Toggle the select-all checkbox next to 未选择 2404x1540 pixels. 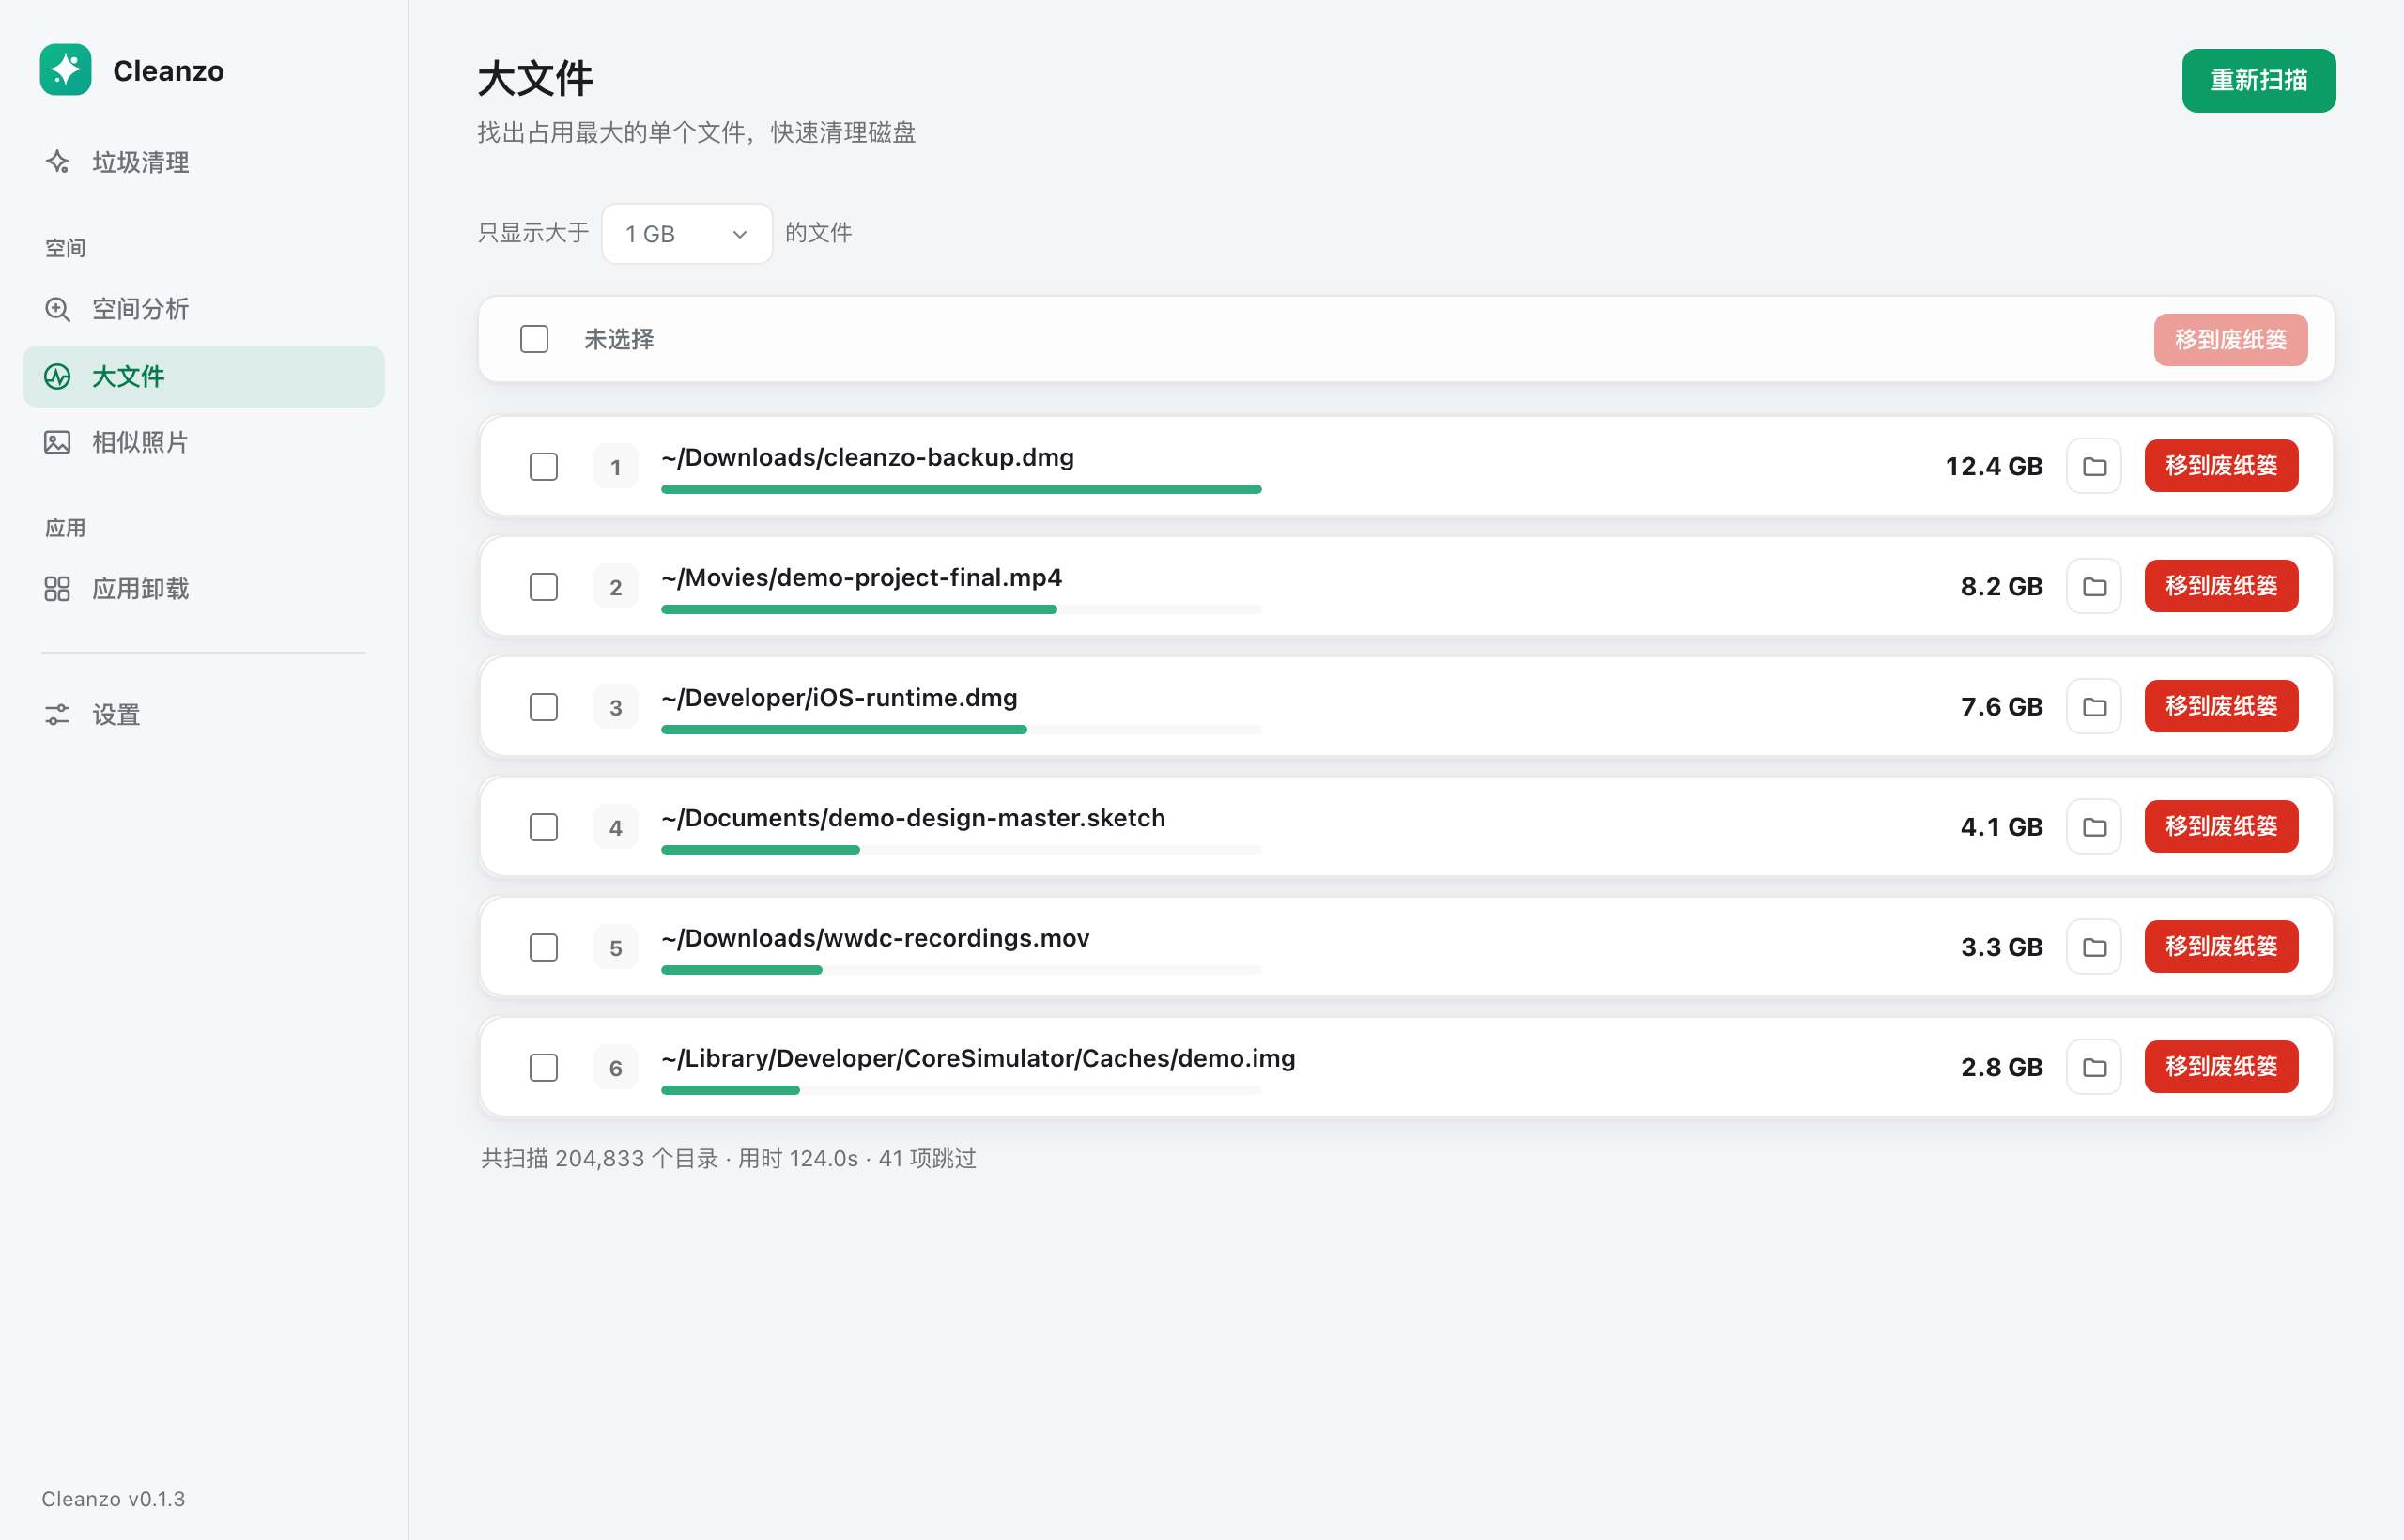click(534, 339)
